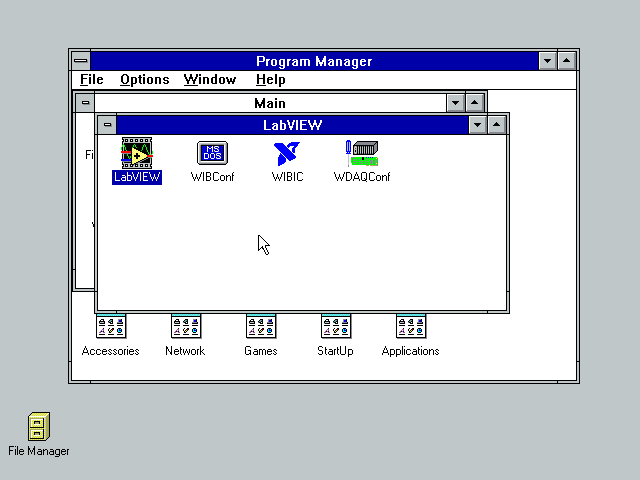Select the WDAQConf configuration icon
The image size is (640, 480).
tap(361, 153)
